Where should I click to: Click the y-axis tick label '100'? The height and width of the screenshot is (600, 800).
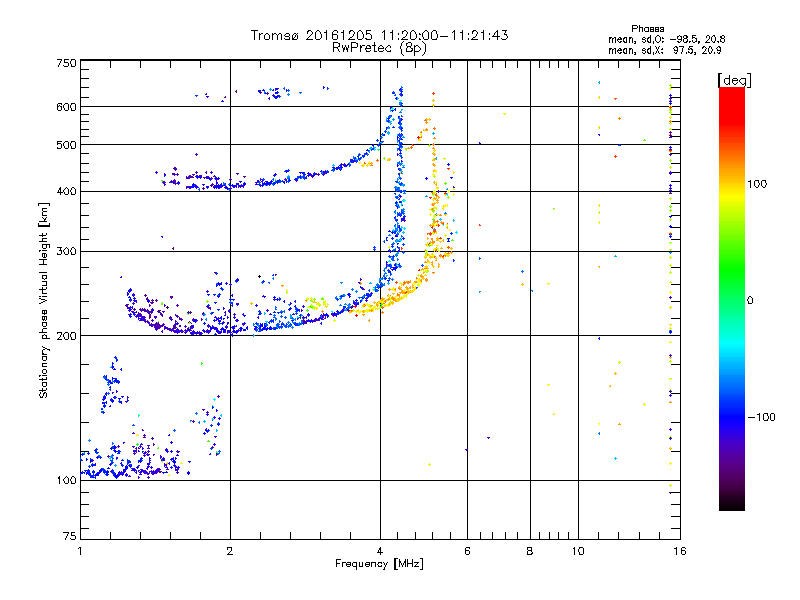coord(66,480)
